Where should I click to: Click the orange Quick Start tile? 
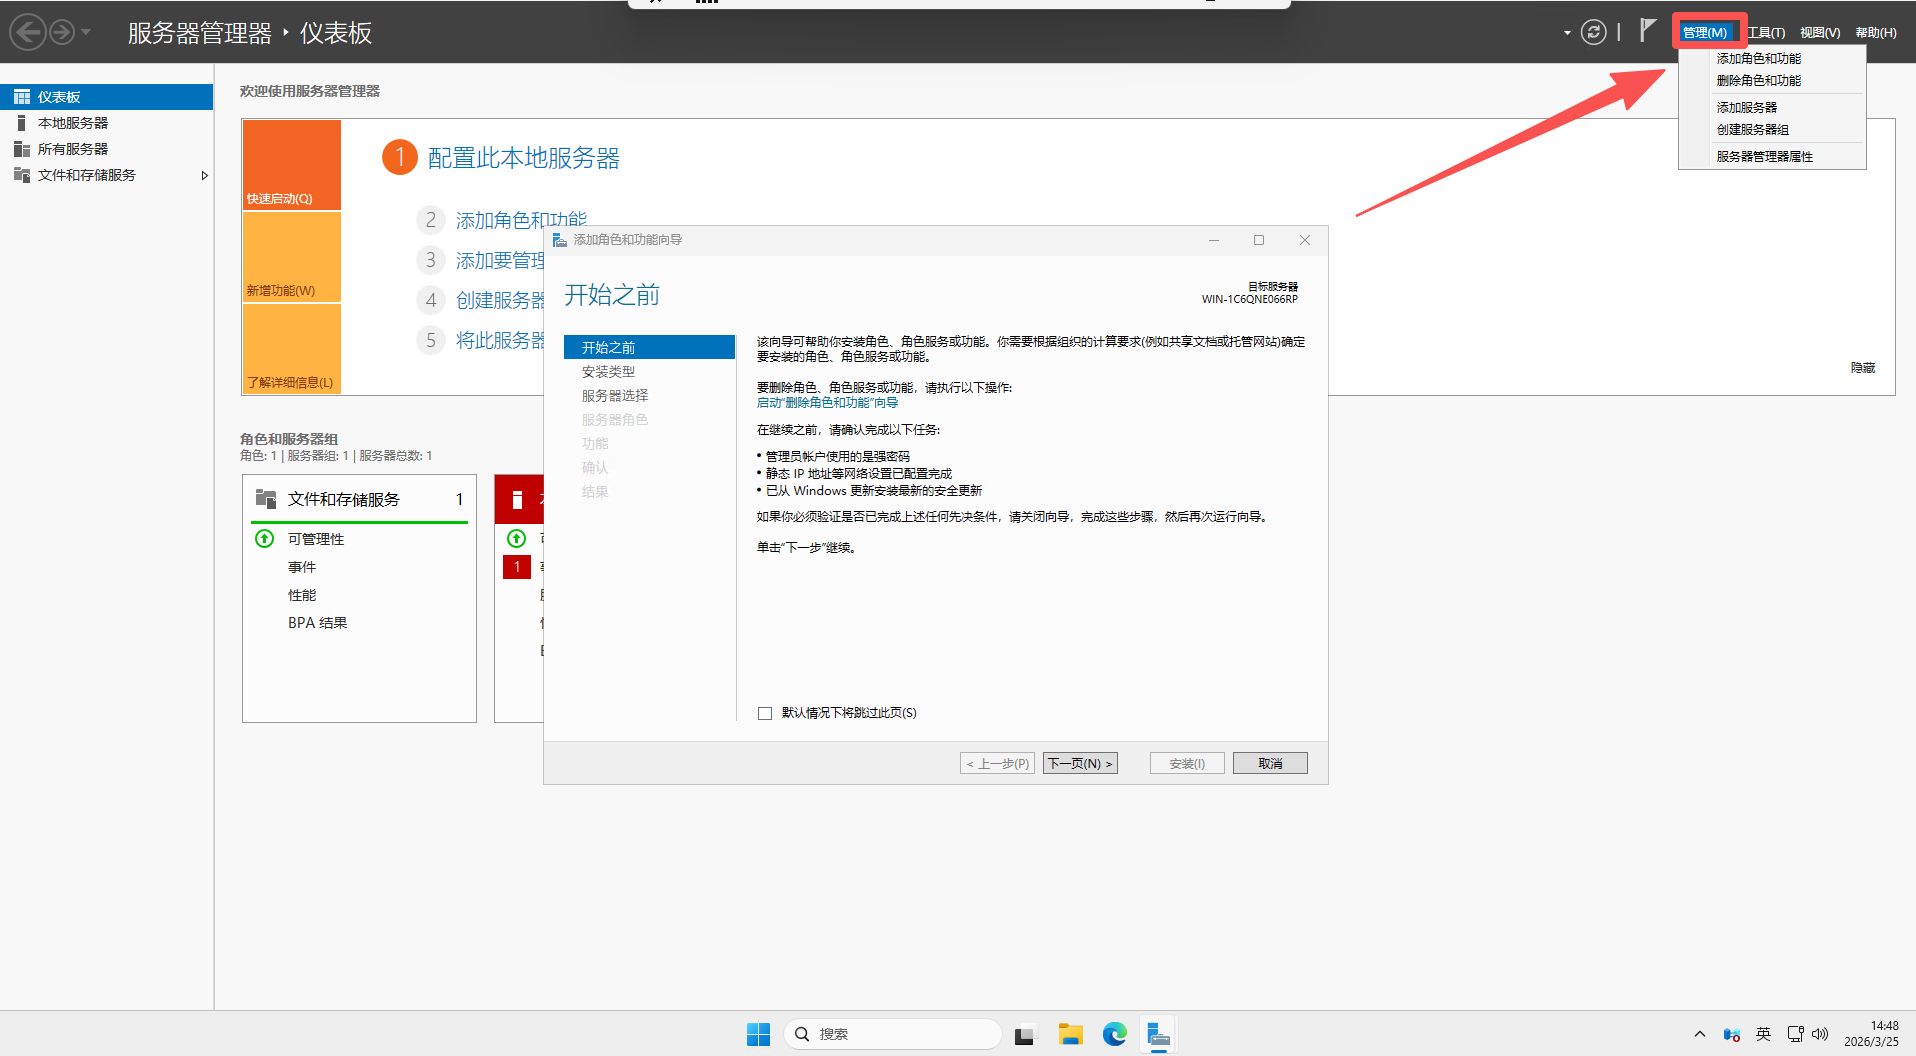291,165
